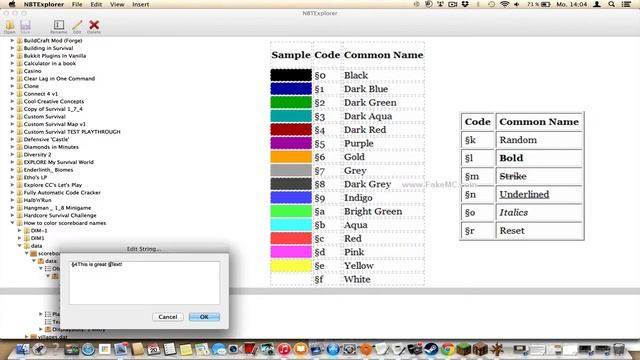
Task: Click the Wi-Fi status icon
Action: point(505,4)
